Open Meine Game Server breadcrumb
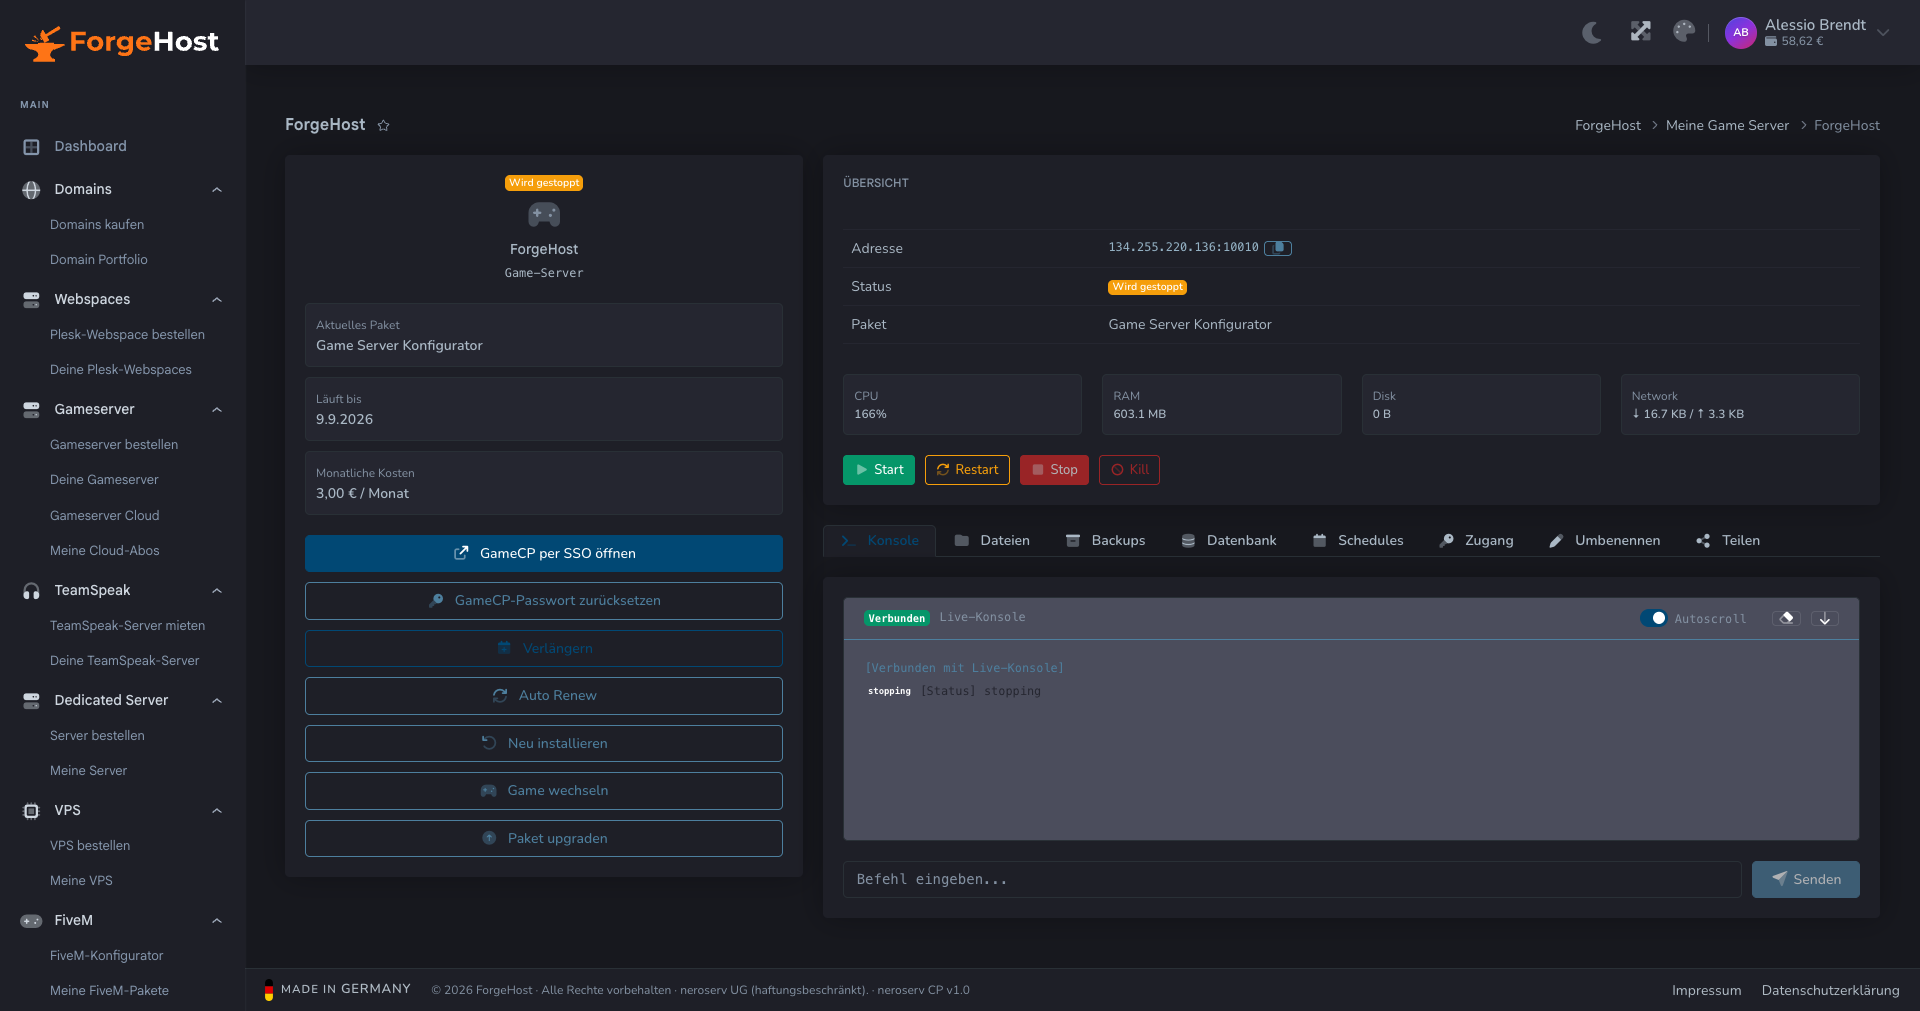The height and width of the screenshot is (1011, 1920). click(x=1727, y=126)
